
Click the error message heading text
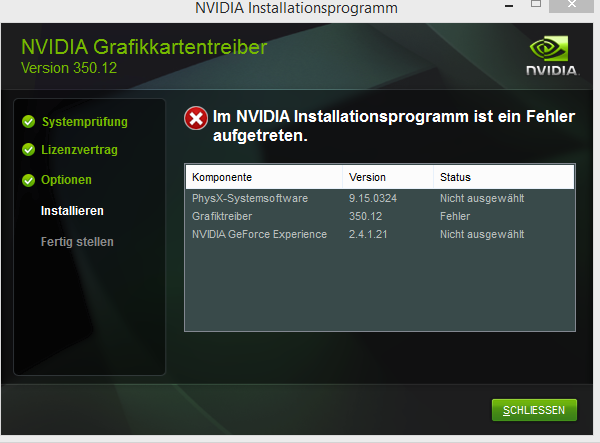(394, 126)
